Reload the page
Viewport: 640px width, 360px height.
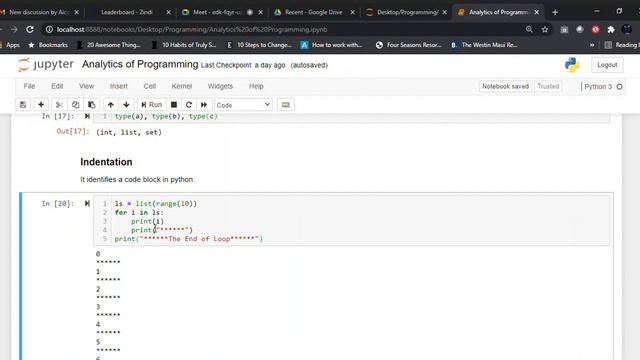click(30, 29)
